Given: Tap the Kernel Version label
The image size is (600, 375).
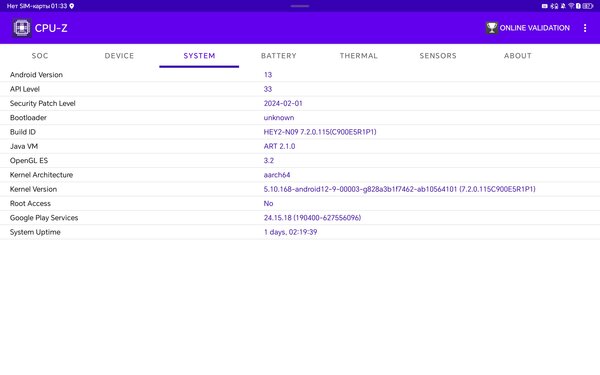Looking at the screenshot, I should click(x=33, y=189).
